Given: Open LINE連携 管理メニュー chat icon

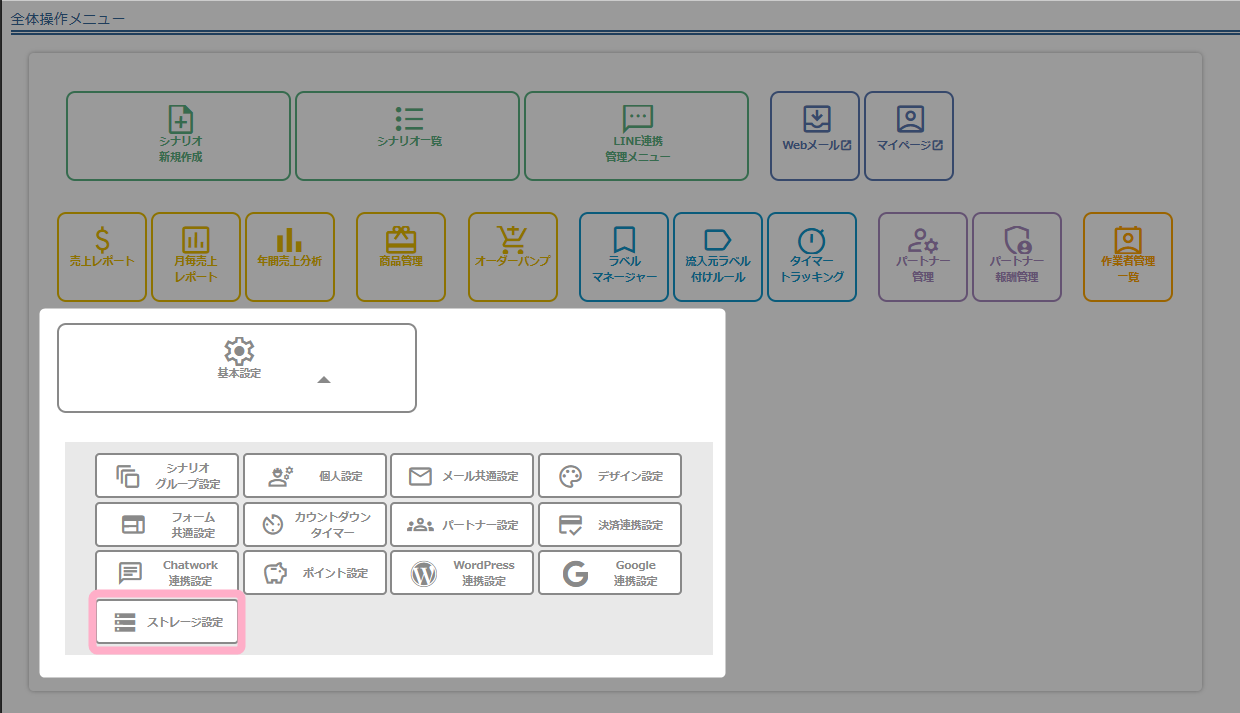Looking at the screenshot, I should pyautogui.click(x=637, y=119).
